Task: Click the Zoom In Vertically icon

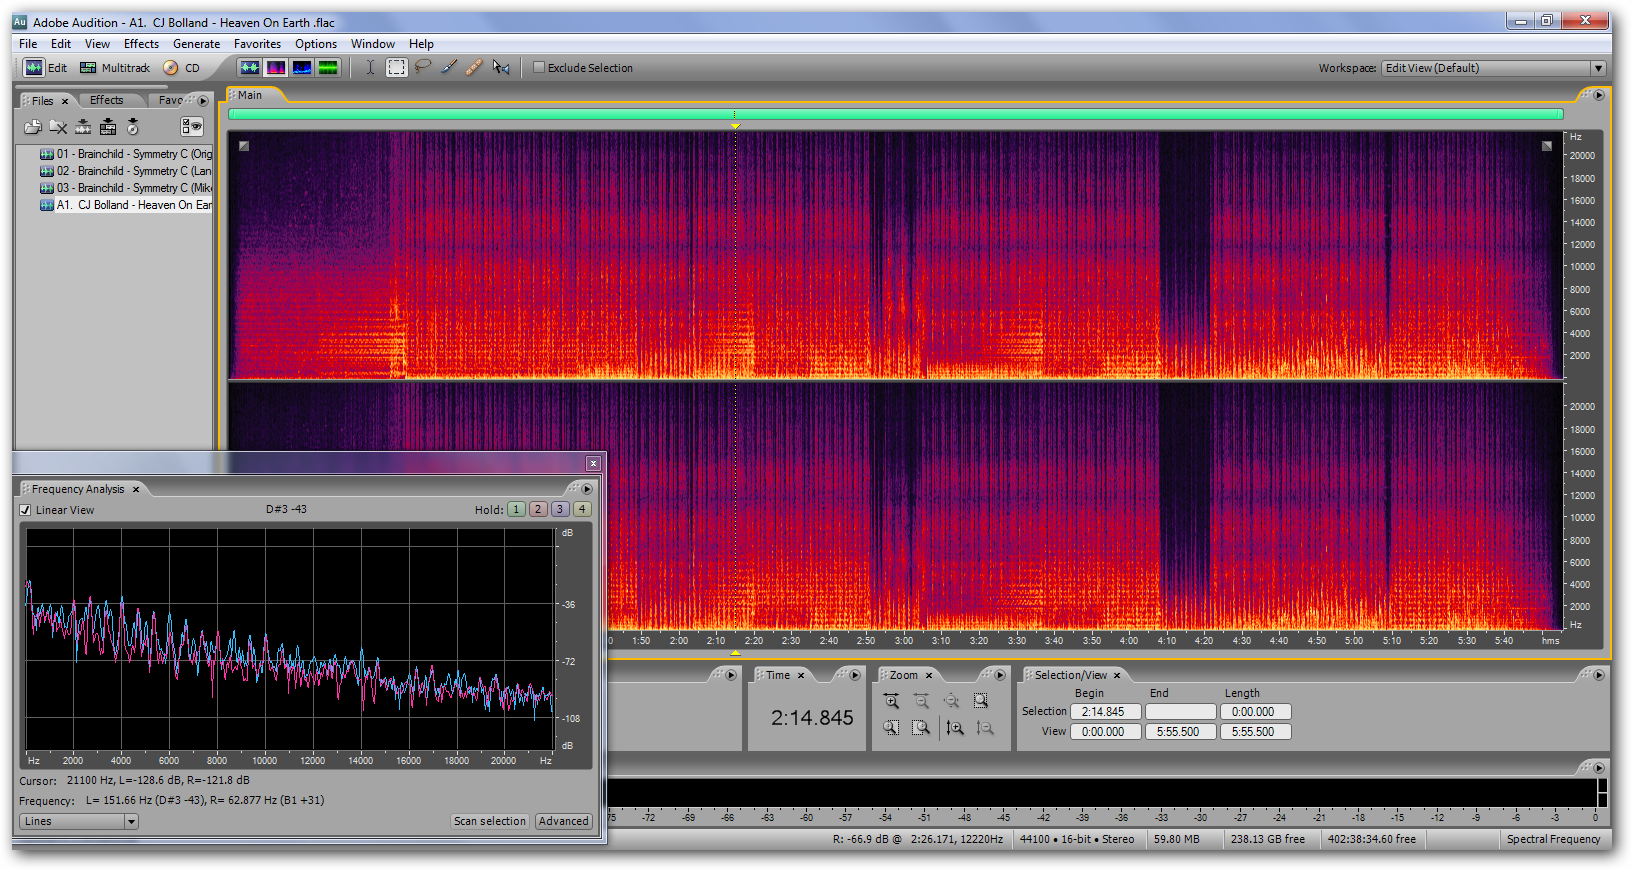Action: click(955, 728)
